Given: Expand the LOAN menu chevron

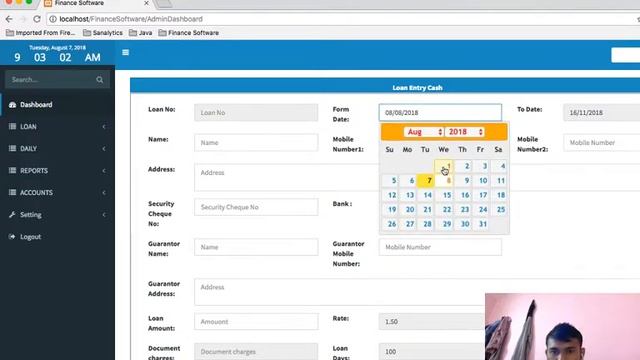Looking at the screenshot, I should [104, 127].
